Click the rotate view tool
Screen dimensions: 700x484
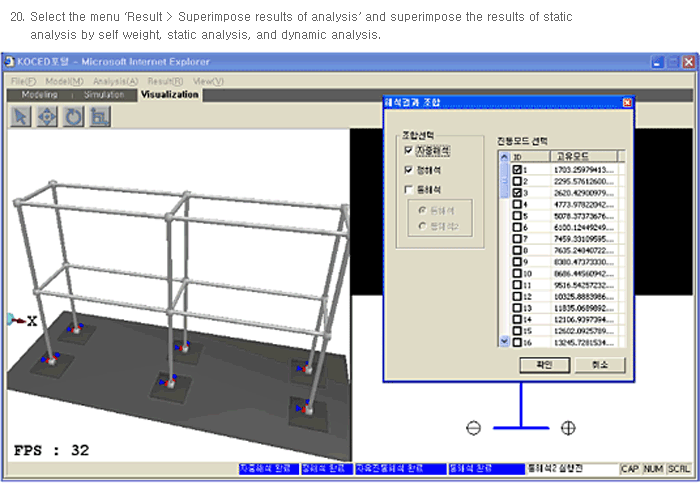pos(72,116)
